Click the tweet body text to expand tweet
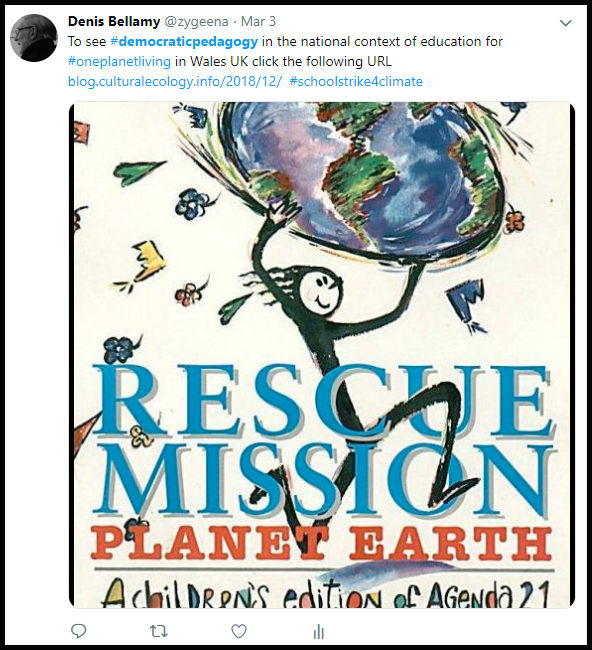Screen dimensions: 592x650 coord(285,51)
